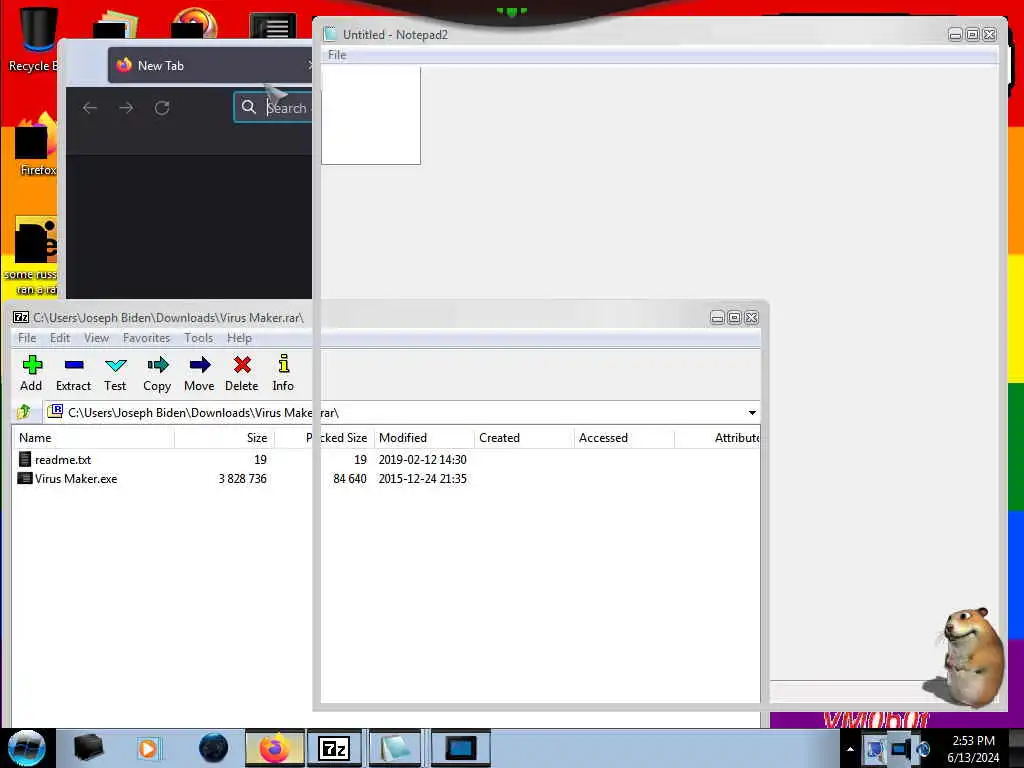Switch to Notepad2 taskbar button
Image resolution: width=1024 pixels, height=768 pixels.
[395, 748]
